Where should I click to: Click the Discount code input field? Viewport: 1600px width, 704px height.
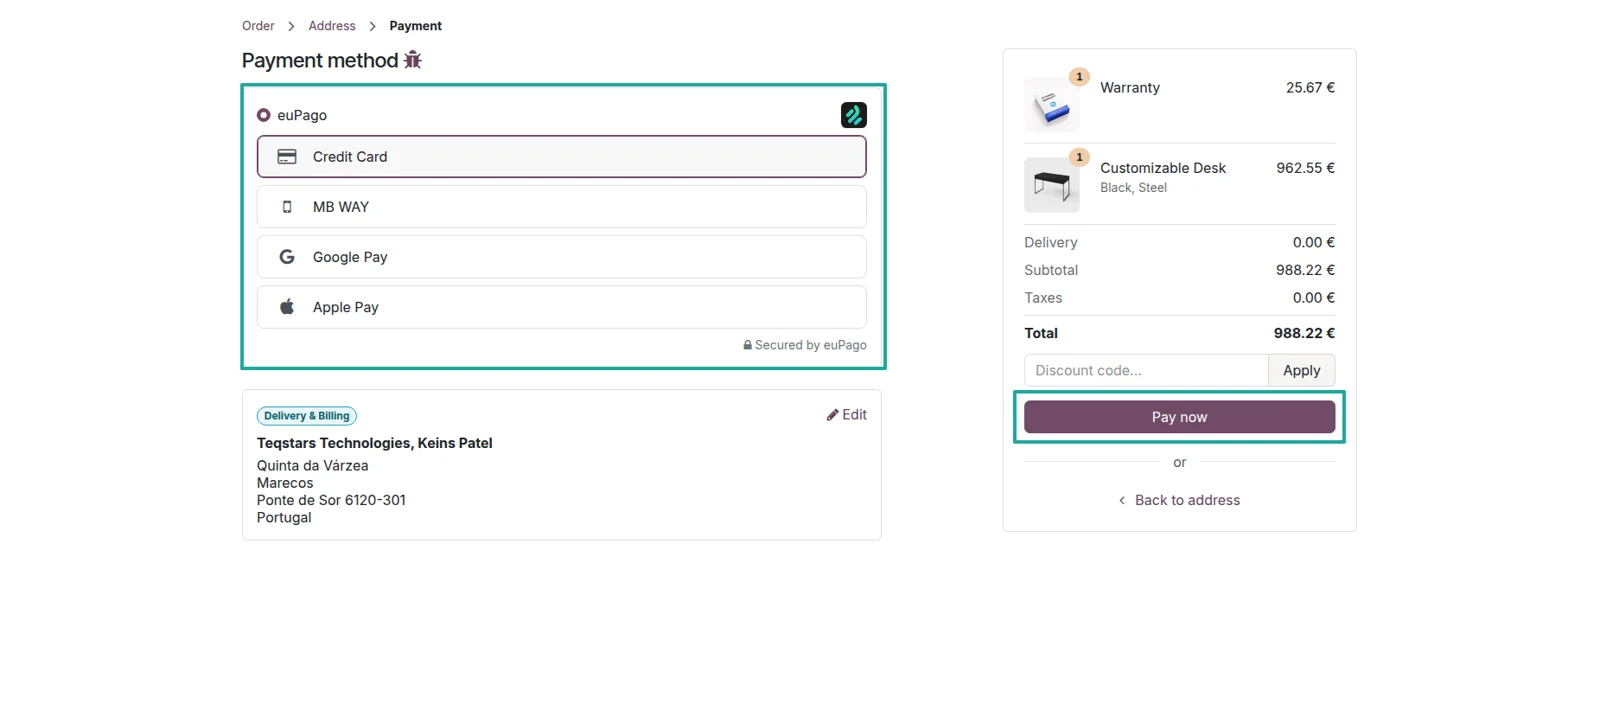coord(1146,370)
